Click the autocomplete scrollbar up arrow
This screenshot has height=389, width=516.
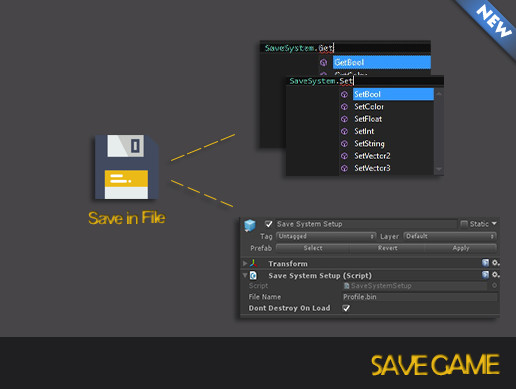pos(439,94)
